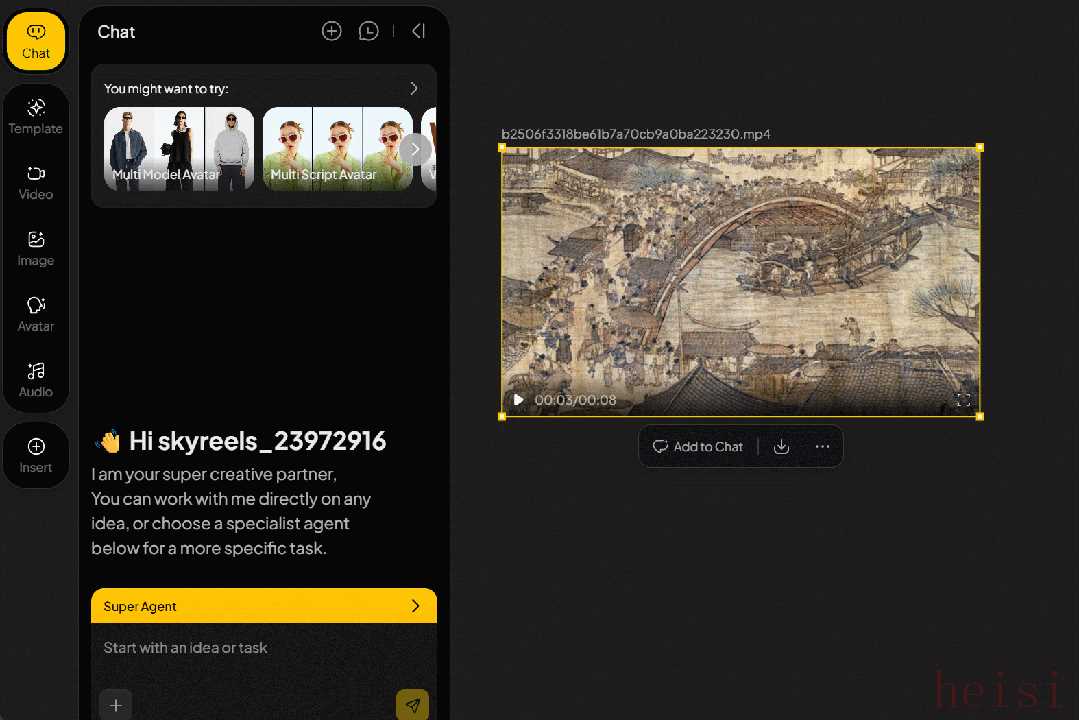The width and height of the screenshot is (1079, 720).
Task: Toggle fullscreen on the video
Action: tap(963, 400)
